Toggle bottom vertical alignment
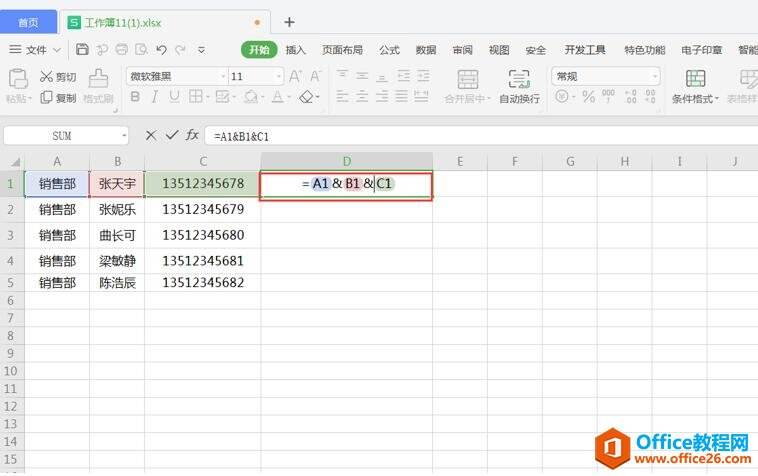 (382, 76)
